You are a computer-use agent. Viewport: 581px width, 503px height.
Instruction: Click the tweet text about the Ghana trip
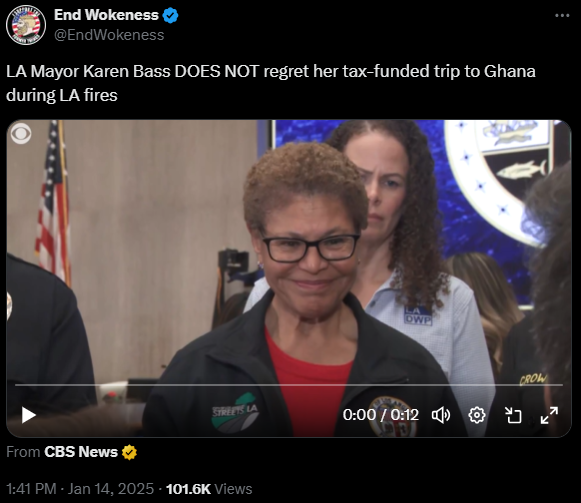click(x=270, y=83)
